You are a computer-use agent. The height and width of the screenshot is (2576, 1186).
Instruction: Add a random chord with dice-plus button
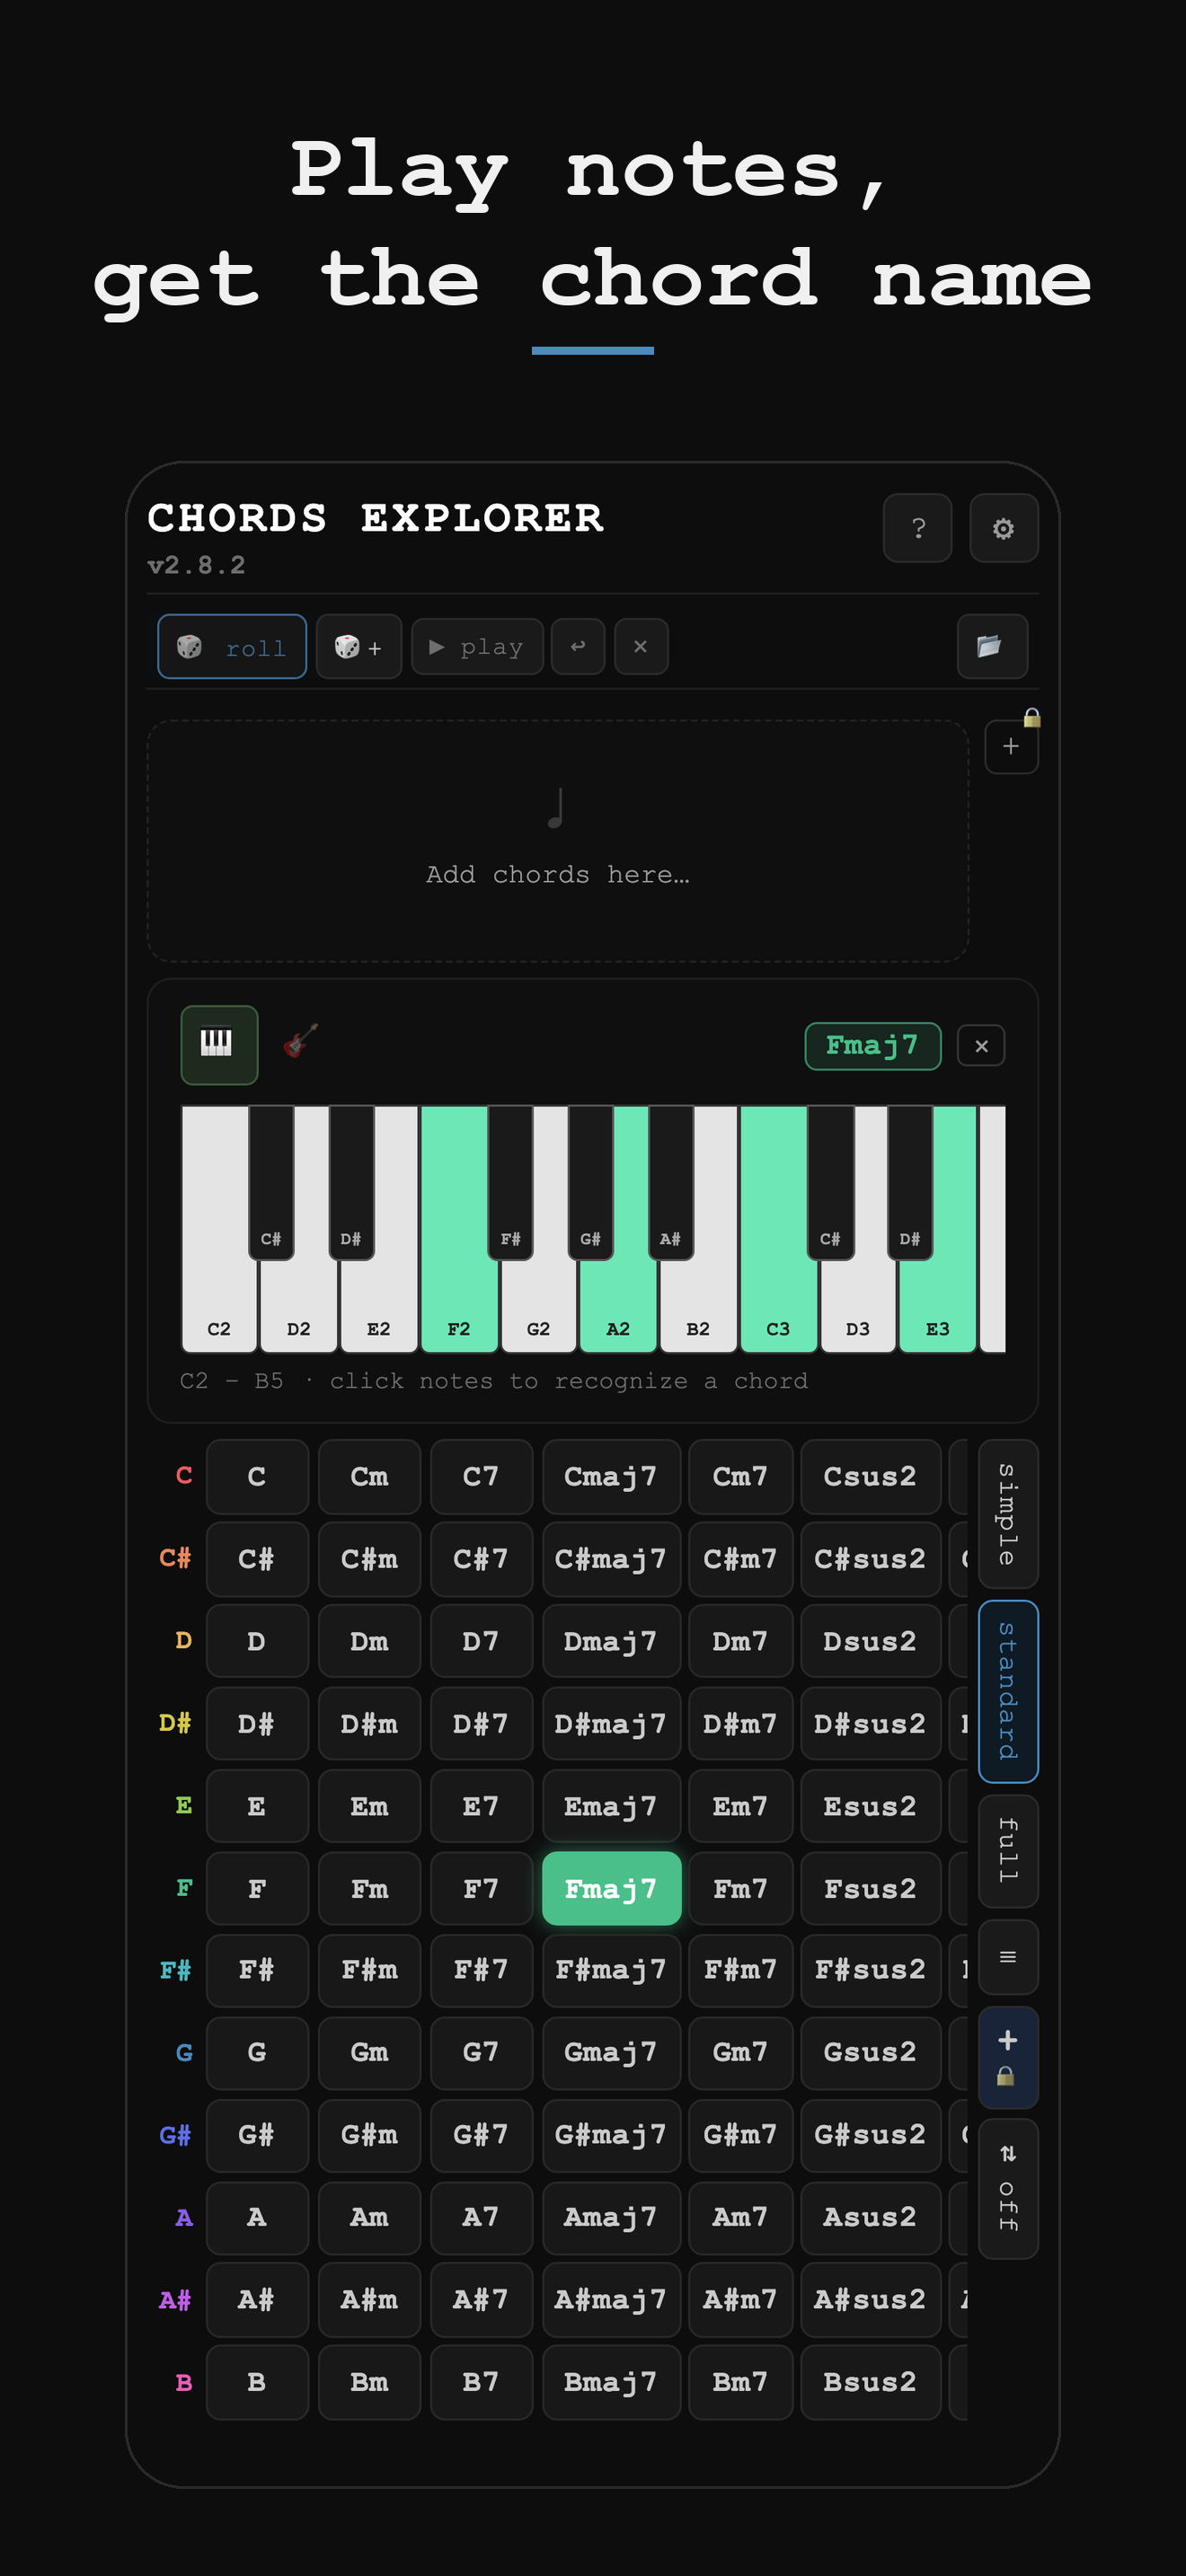(359, 647)
